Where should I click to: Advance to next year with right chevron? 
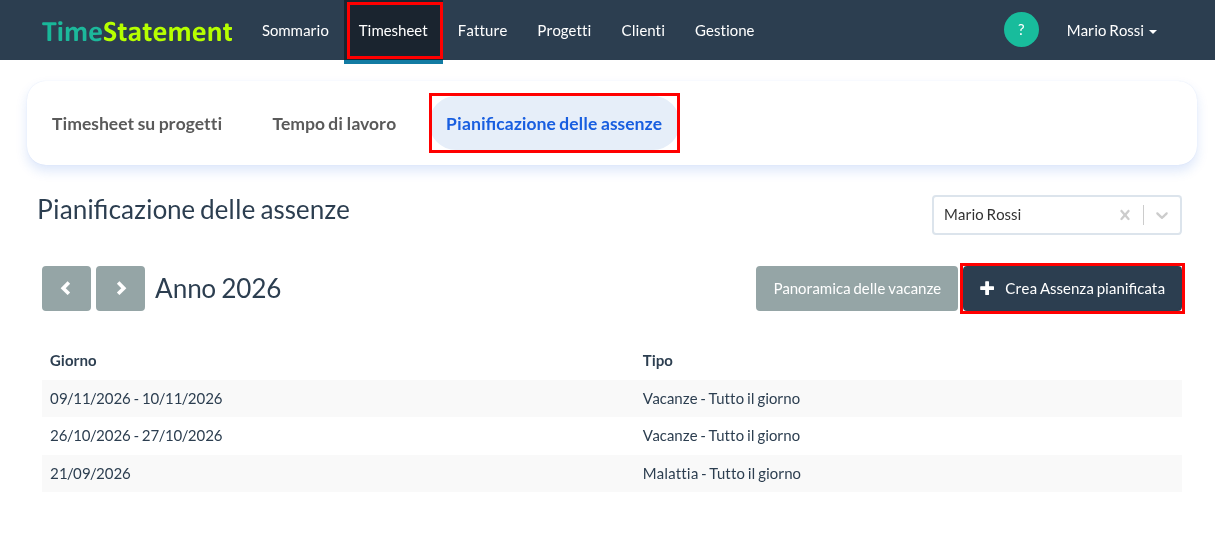(x=121, y=289)
